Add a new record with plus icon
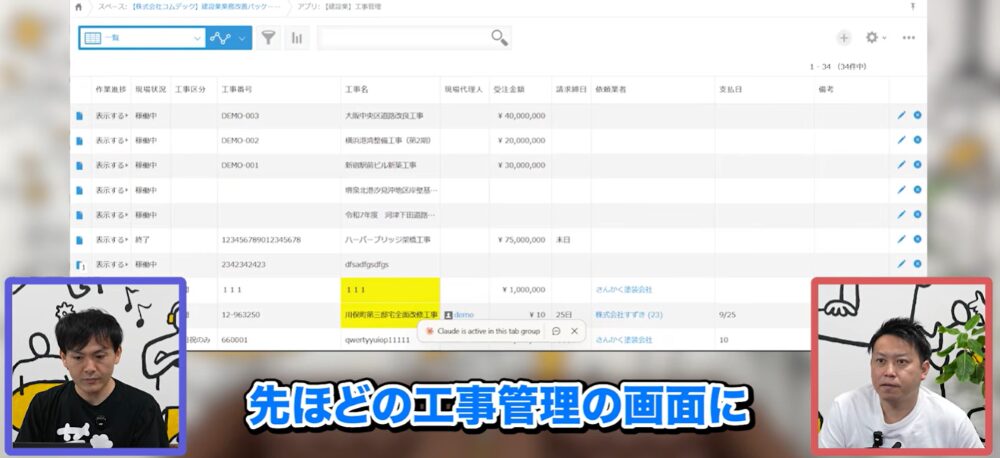This screenshot has height=458, width=1000. point(844,38)
